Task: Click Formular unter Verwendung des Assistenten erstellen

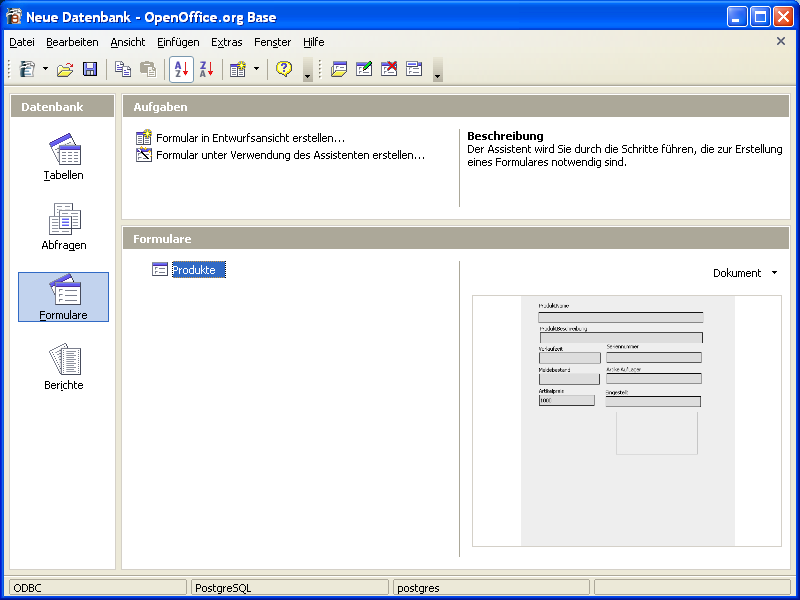Action: tap(290, 155)
